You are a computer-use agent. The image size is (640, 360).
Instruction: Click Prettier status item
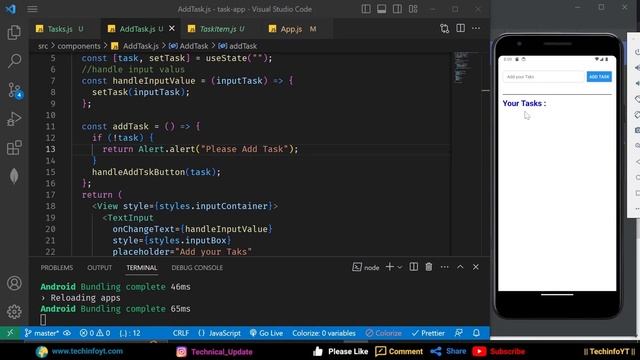(428, 333)
